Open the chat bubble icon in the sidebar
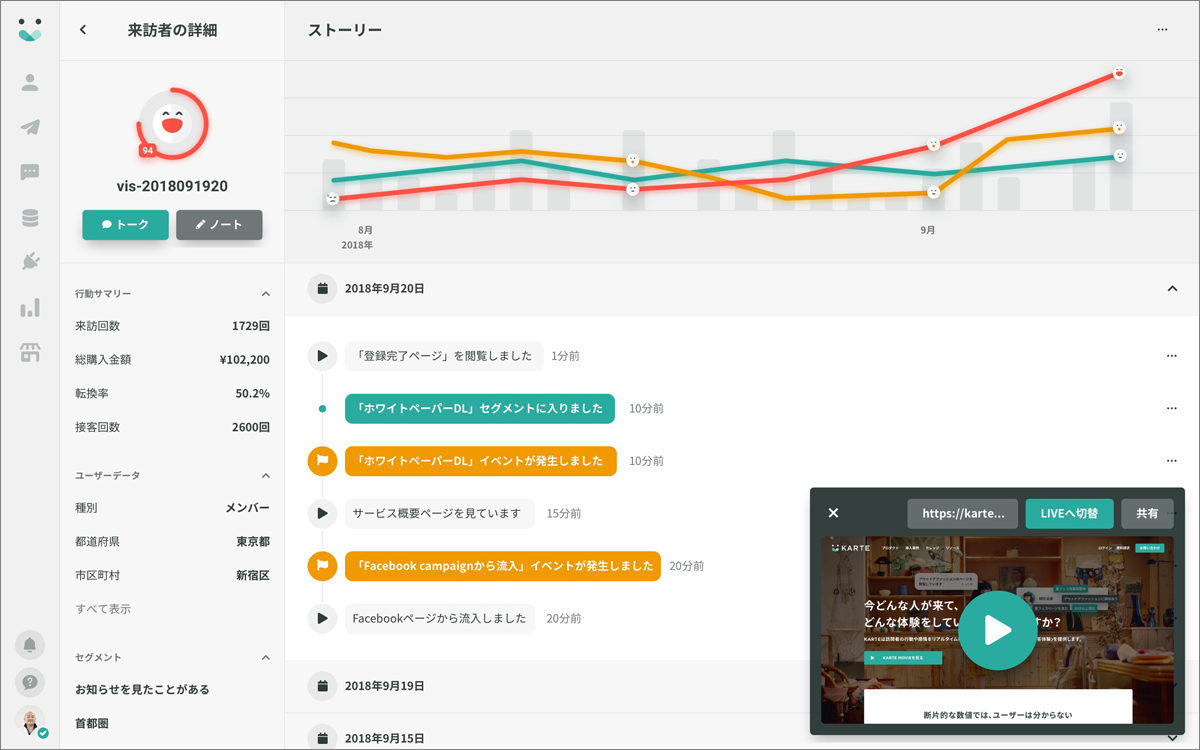The image size is (1200, 750). point(30,172)
